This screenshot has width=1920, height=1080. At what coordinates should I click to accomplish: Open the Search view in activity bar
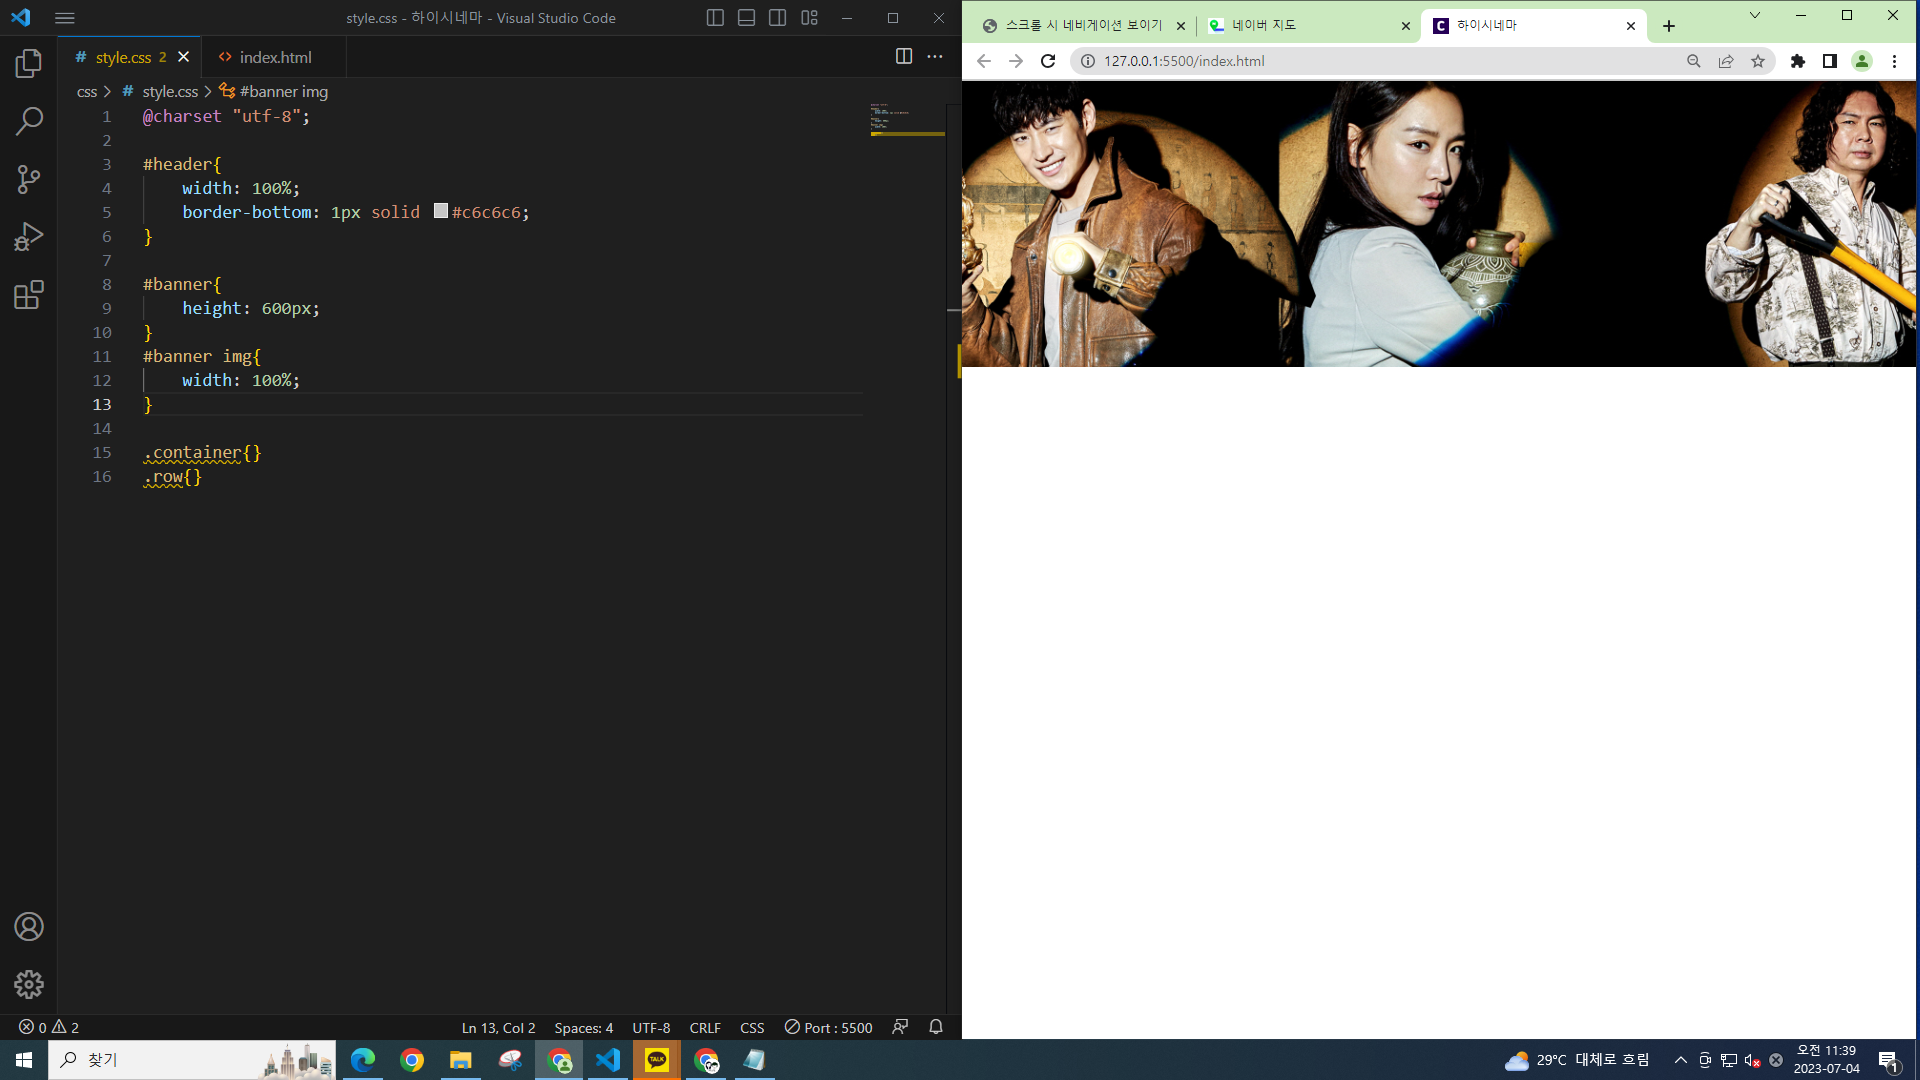click(x=29, y=122)
